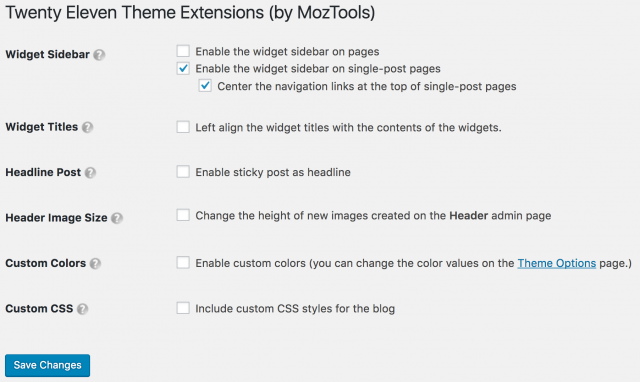Image resolution: width=640 pixels, height=382 pixels.
Task: Enable the widget sidebar on pages
Action: [183, 51]
